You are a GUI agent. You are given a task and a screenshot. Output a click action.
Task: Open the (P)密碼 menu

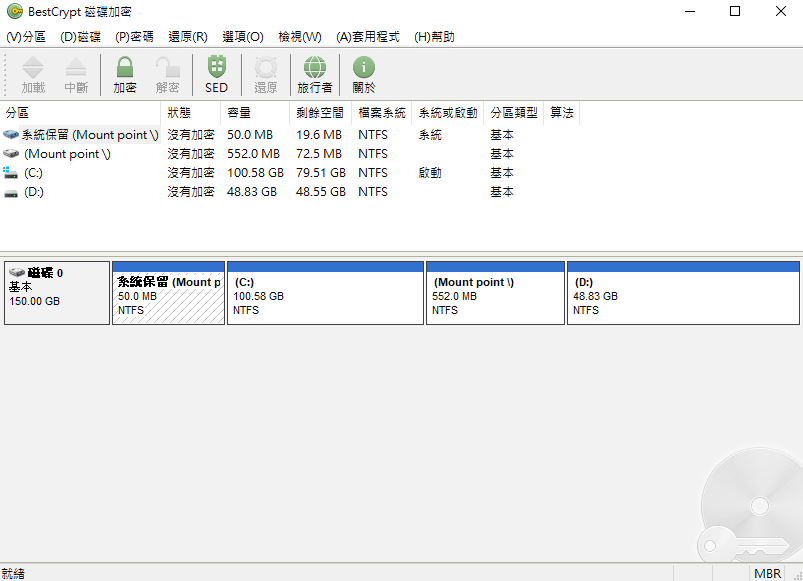click(134, 37)
